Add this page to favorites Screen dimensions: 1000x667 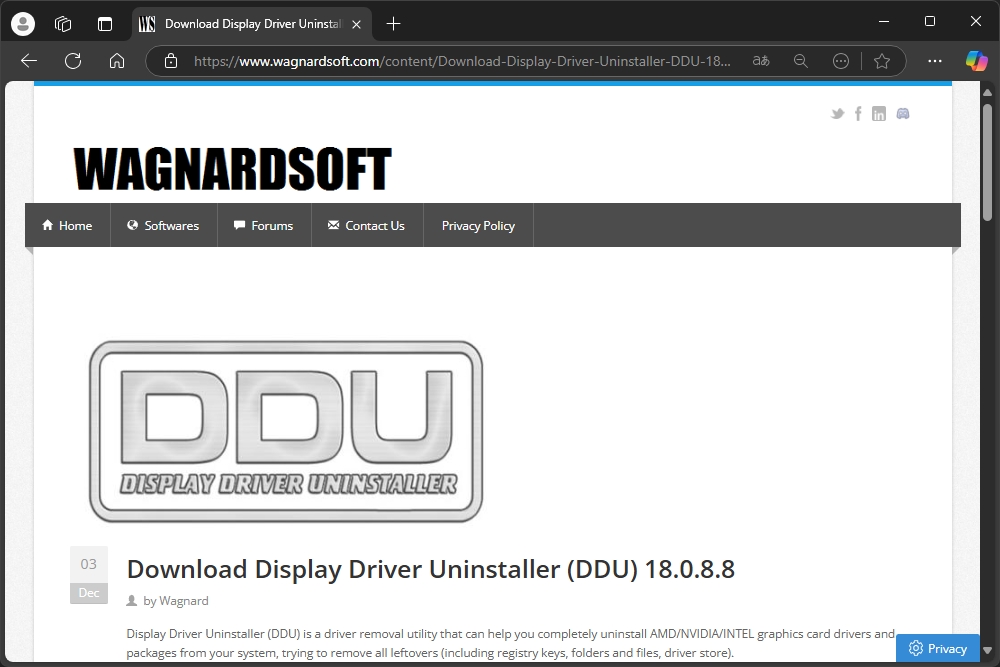coord(882,61)
